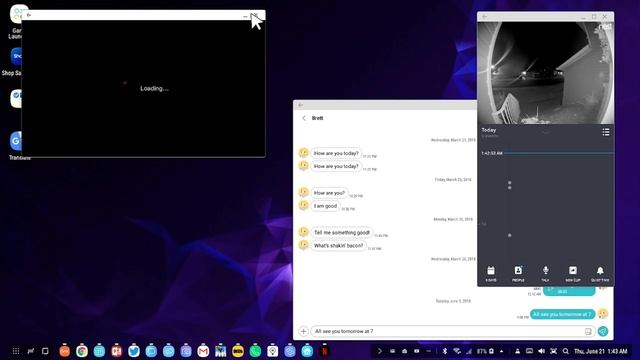
Task: Open the Wi-Fi status icon
Action: [457, 351]
